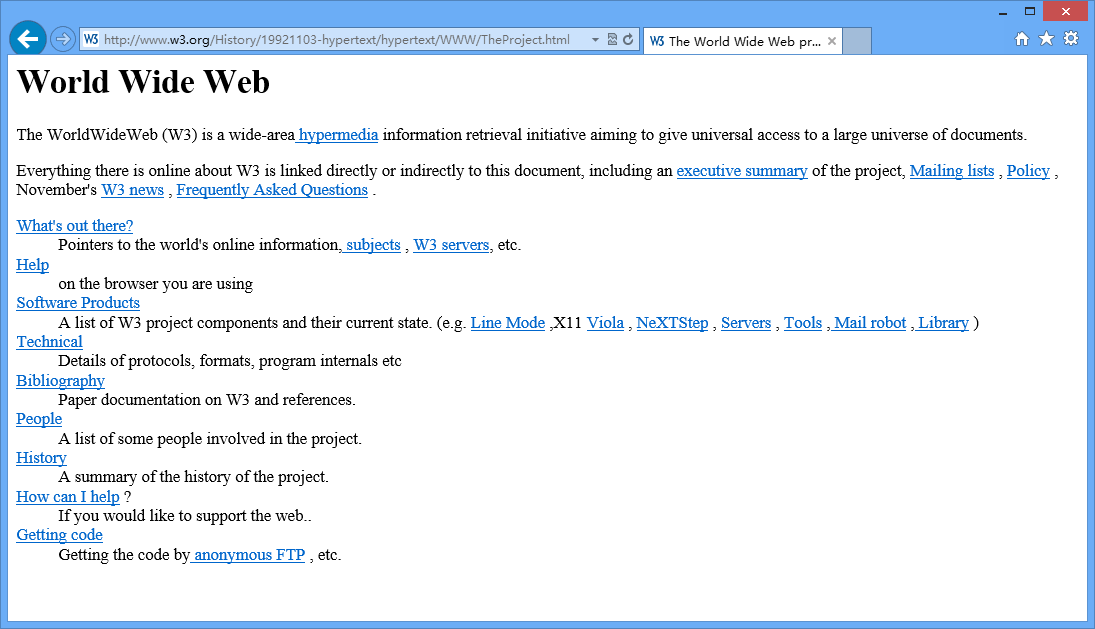Toggle Compatibility View icon in address bar

(x=612, y=40)
